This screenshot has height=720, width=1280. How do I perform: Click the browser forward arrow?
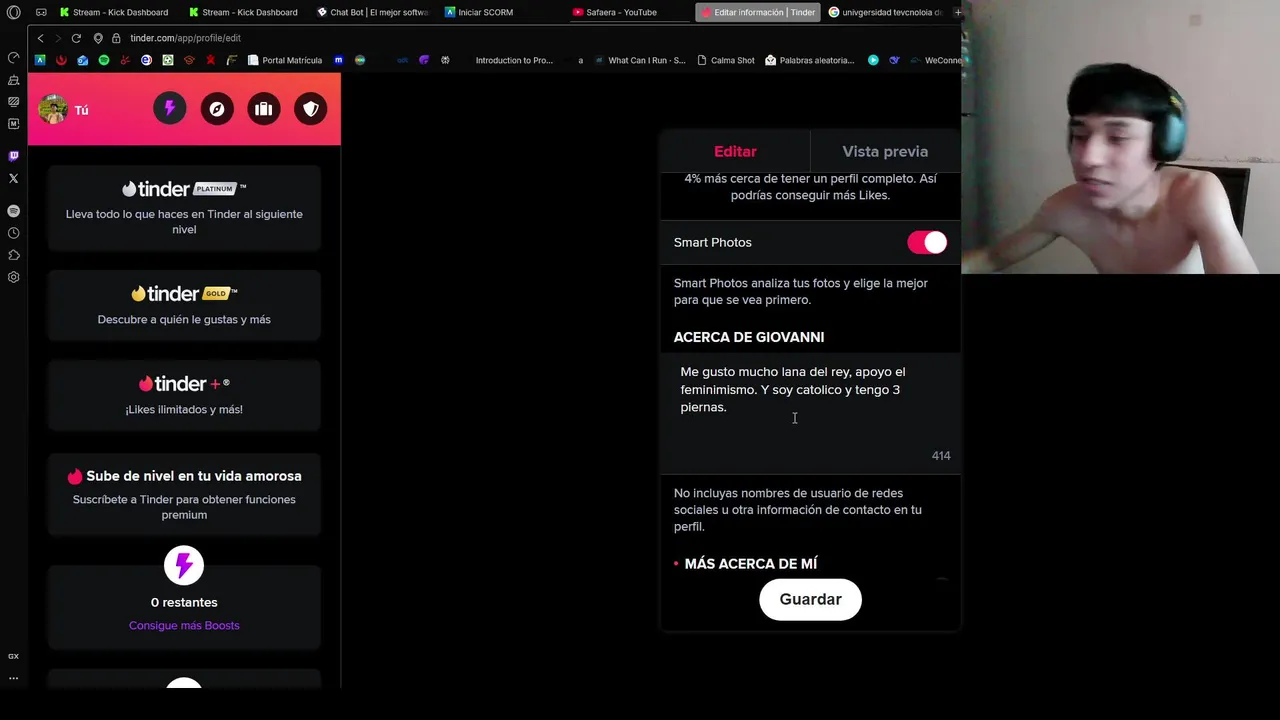(x=57, y=38)
